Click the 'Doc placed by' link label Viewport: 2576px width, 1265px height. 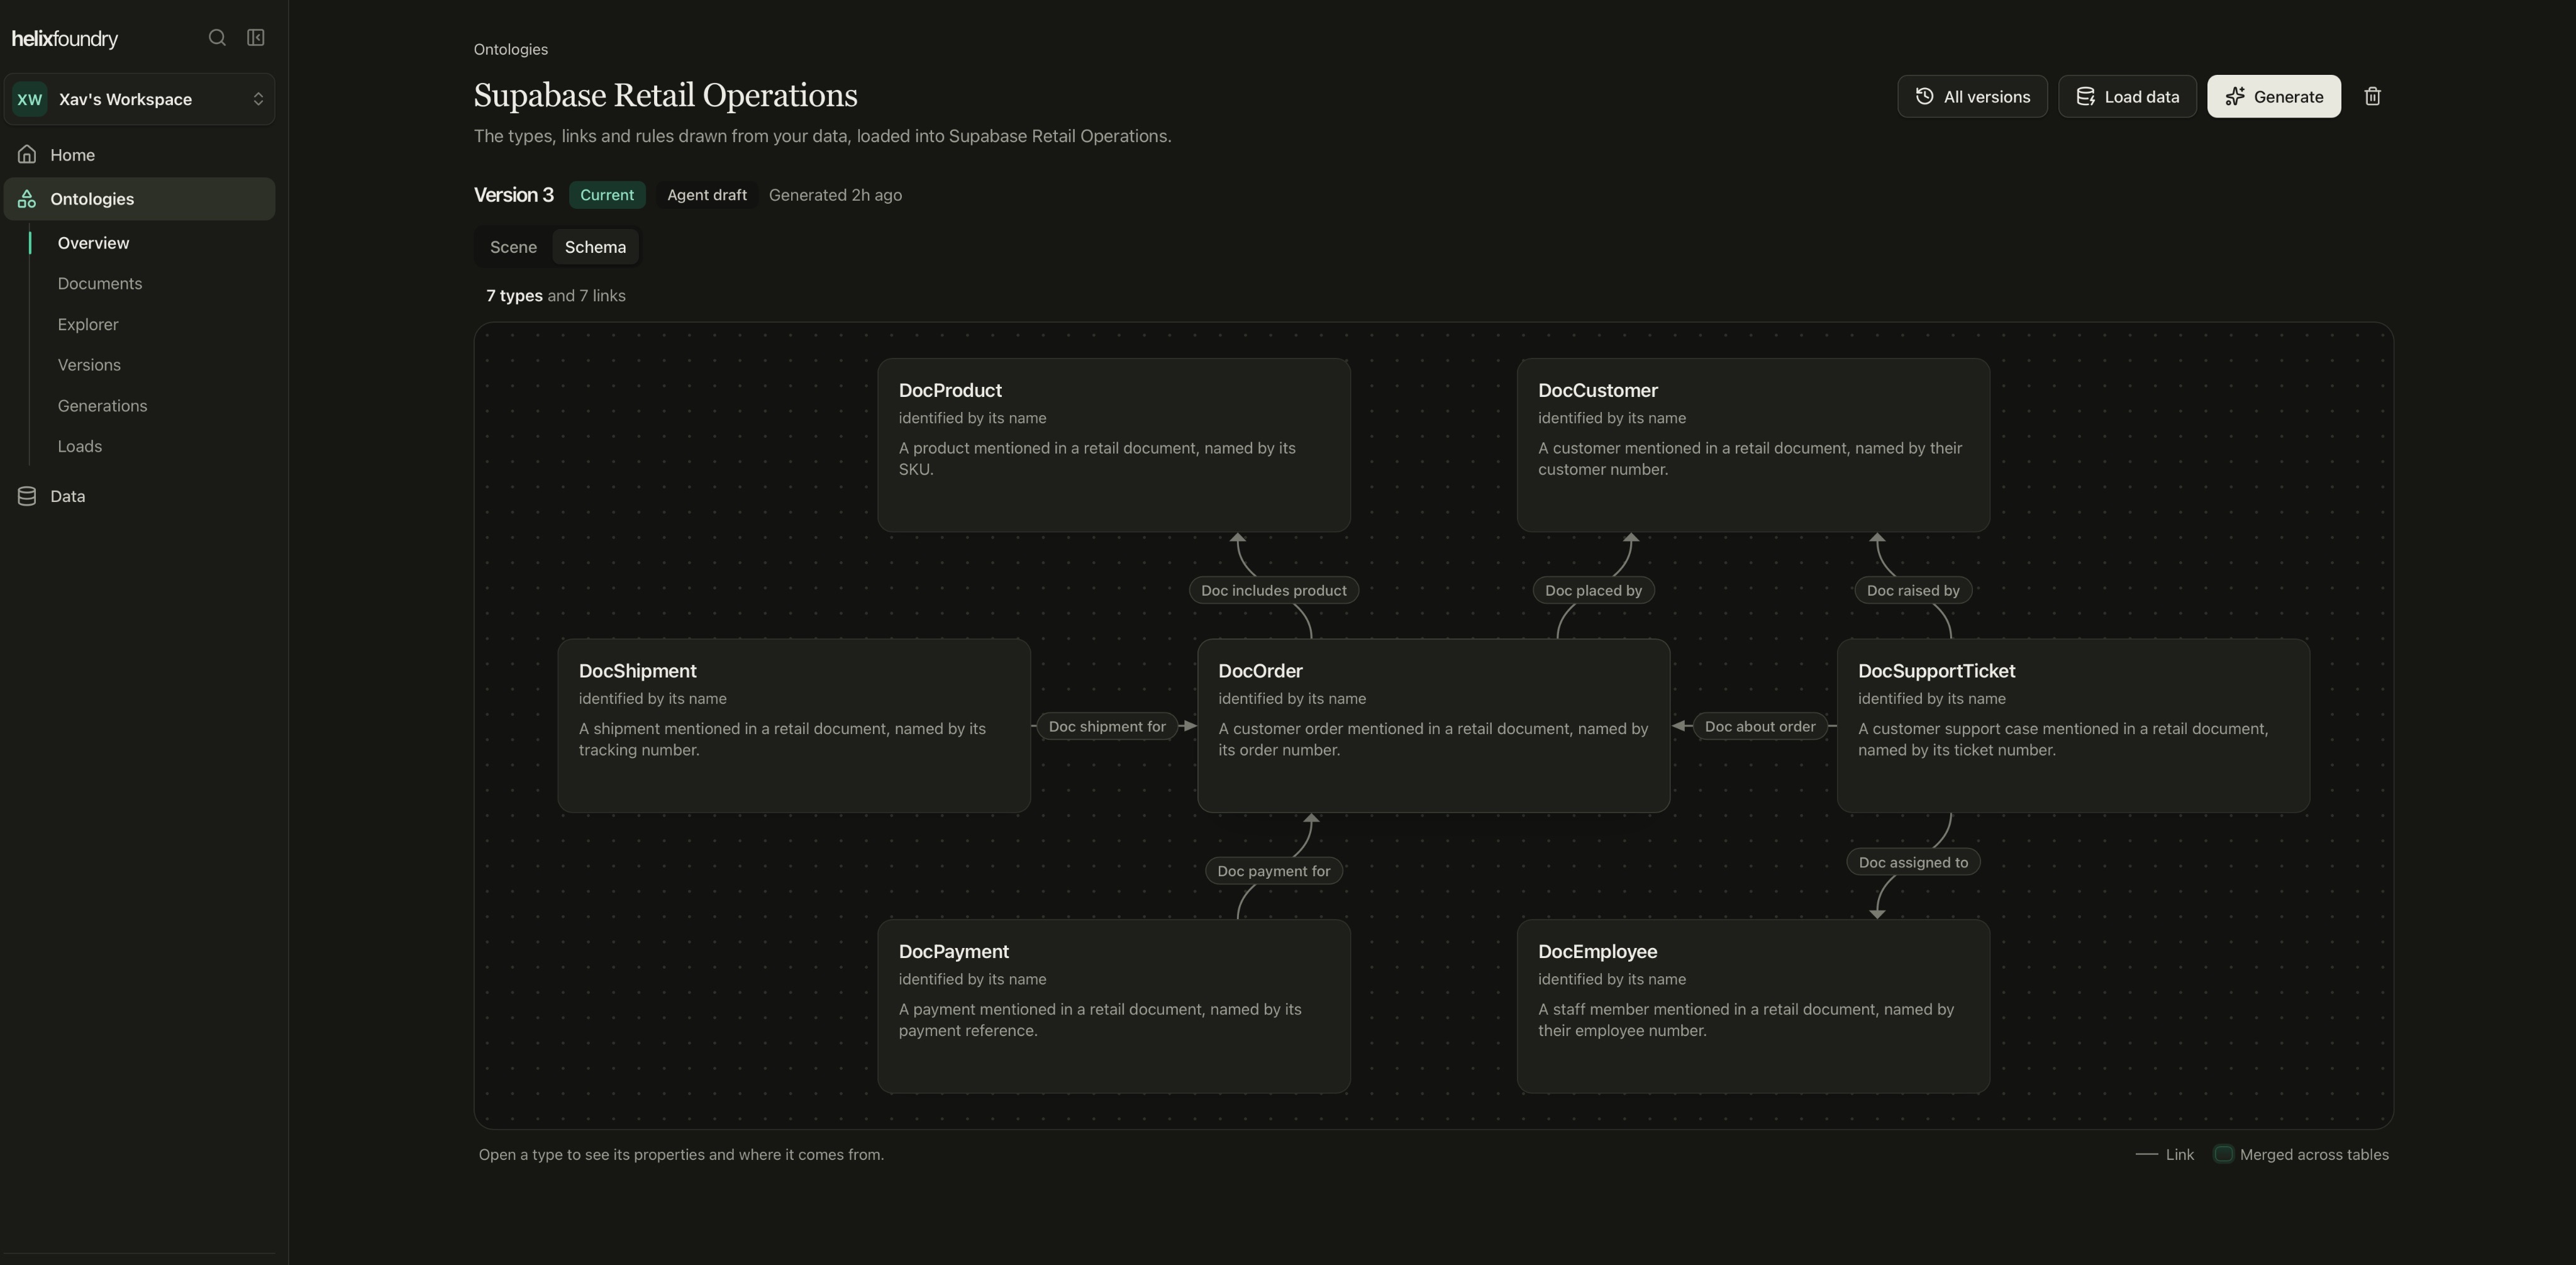(1593, 590)
